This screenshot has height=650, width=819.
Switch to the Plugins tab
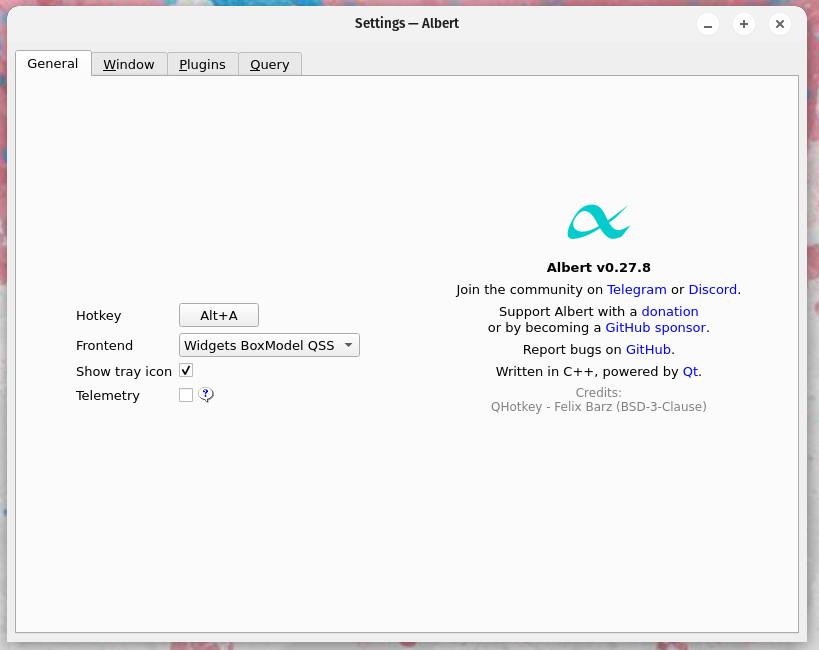coord(202,64)
